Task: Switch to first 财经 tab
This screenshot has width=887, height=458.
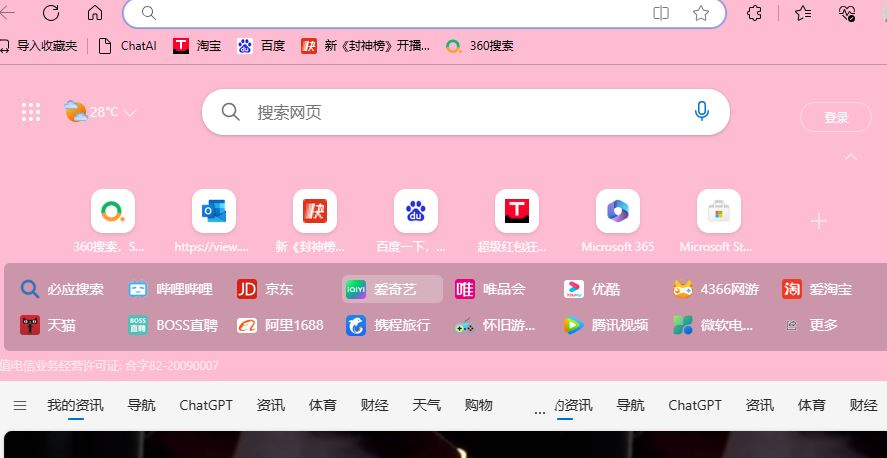Action: 374,405
